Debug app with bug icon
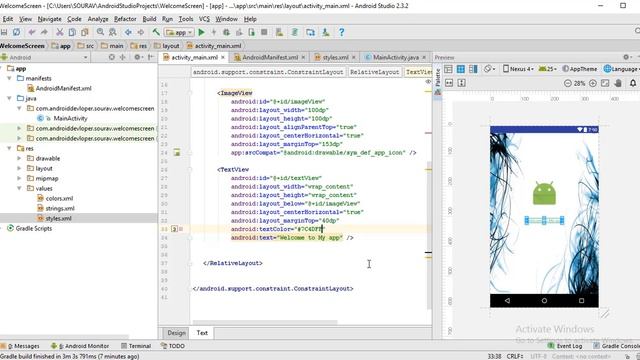 tap(226, 32)
